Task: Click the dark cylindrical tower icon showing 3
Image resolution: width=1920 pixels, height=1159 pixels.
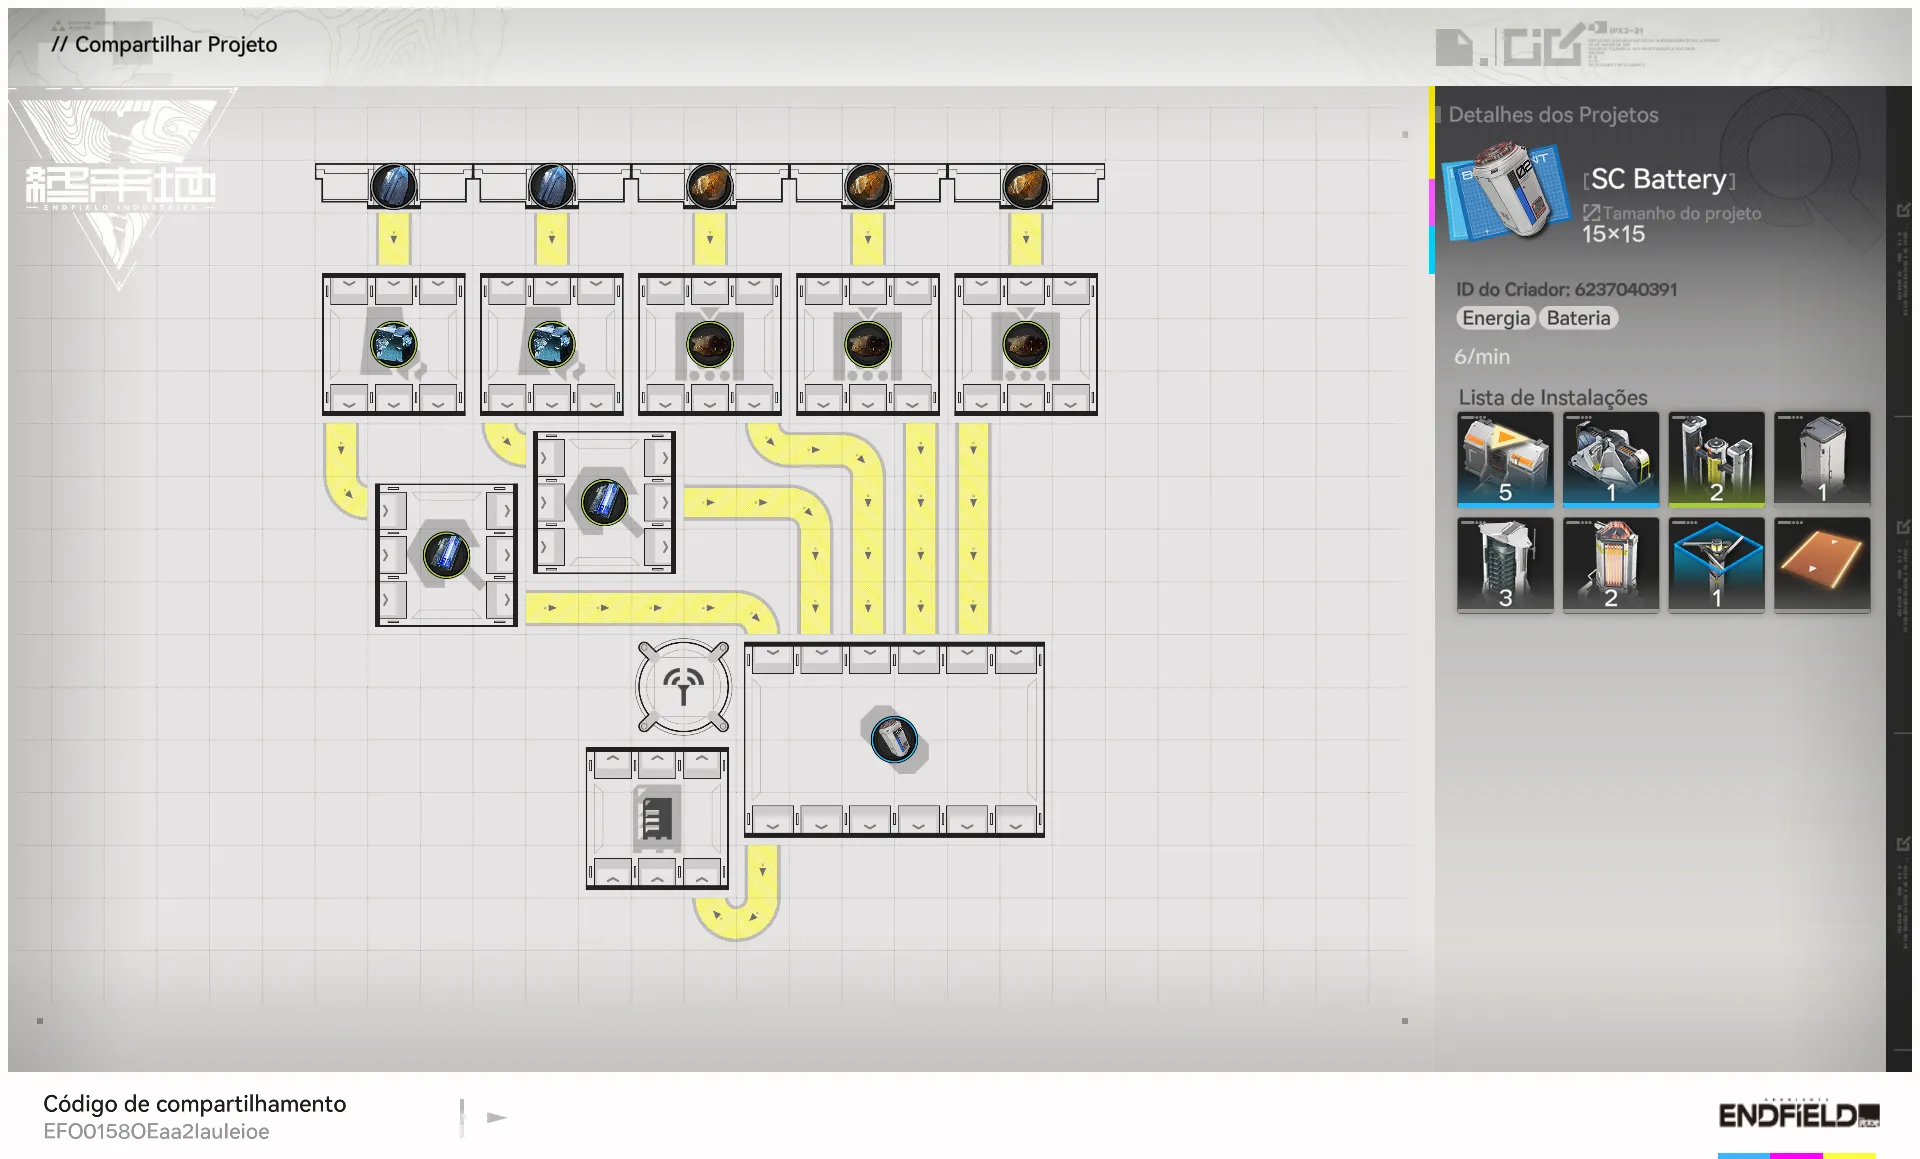Action: pyautogui.click(x=1505, y=564)
